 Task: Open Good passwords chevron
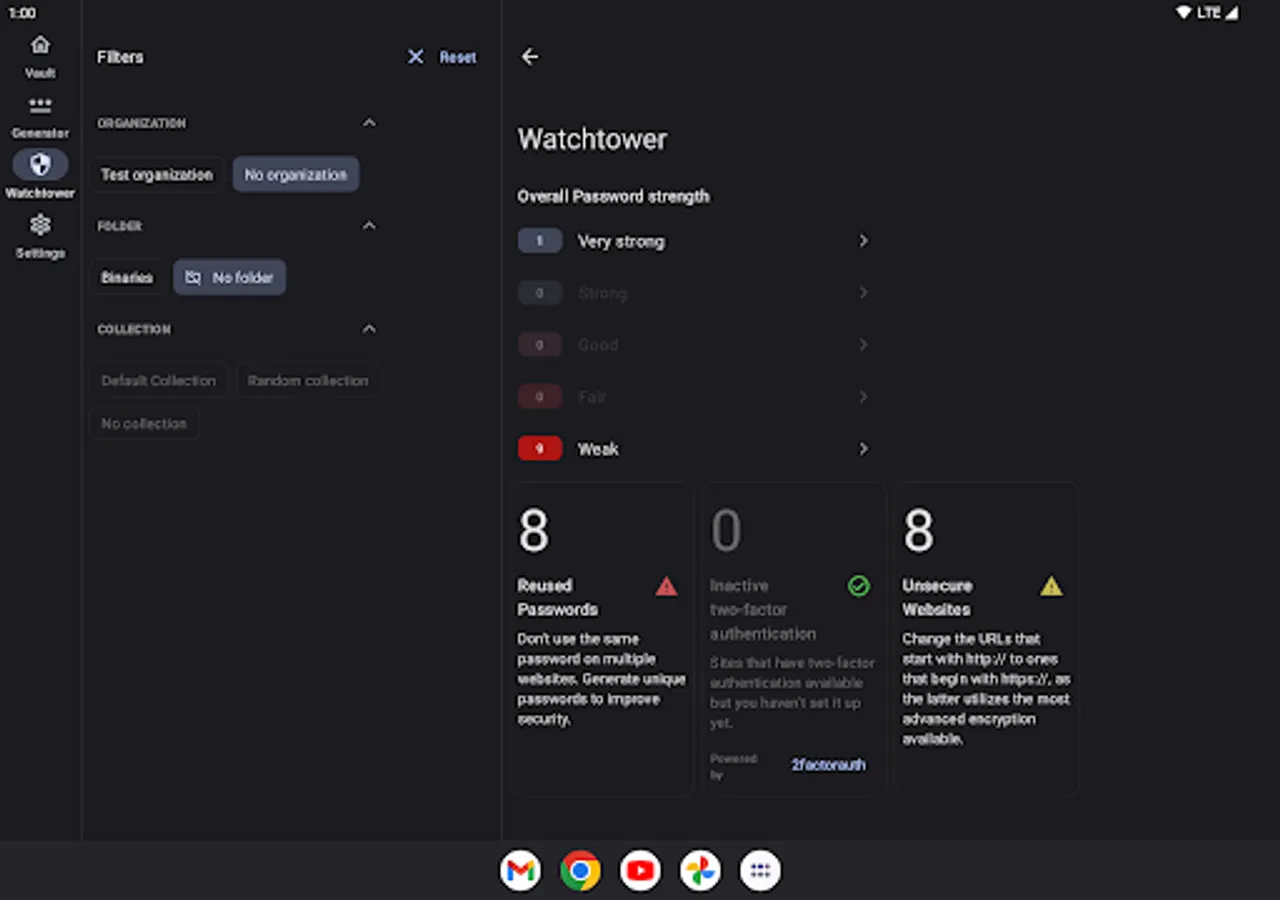click(x=863, y=345)
